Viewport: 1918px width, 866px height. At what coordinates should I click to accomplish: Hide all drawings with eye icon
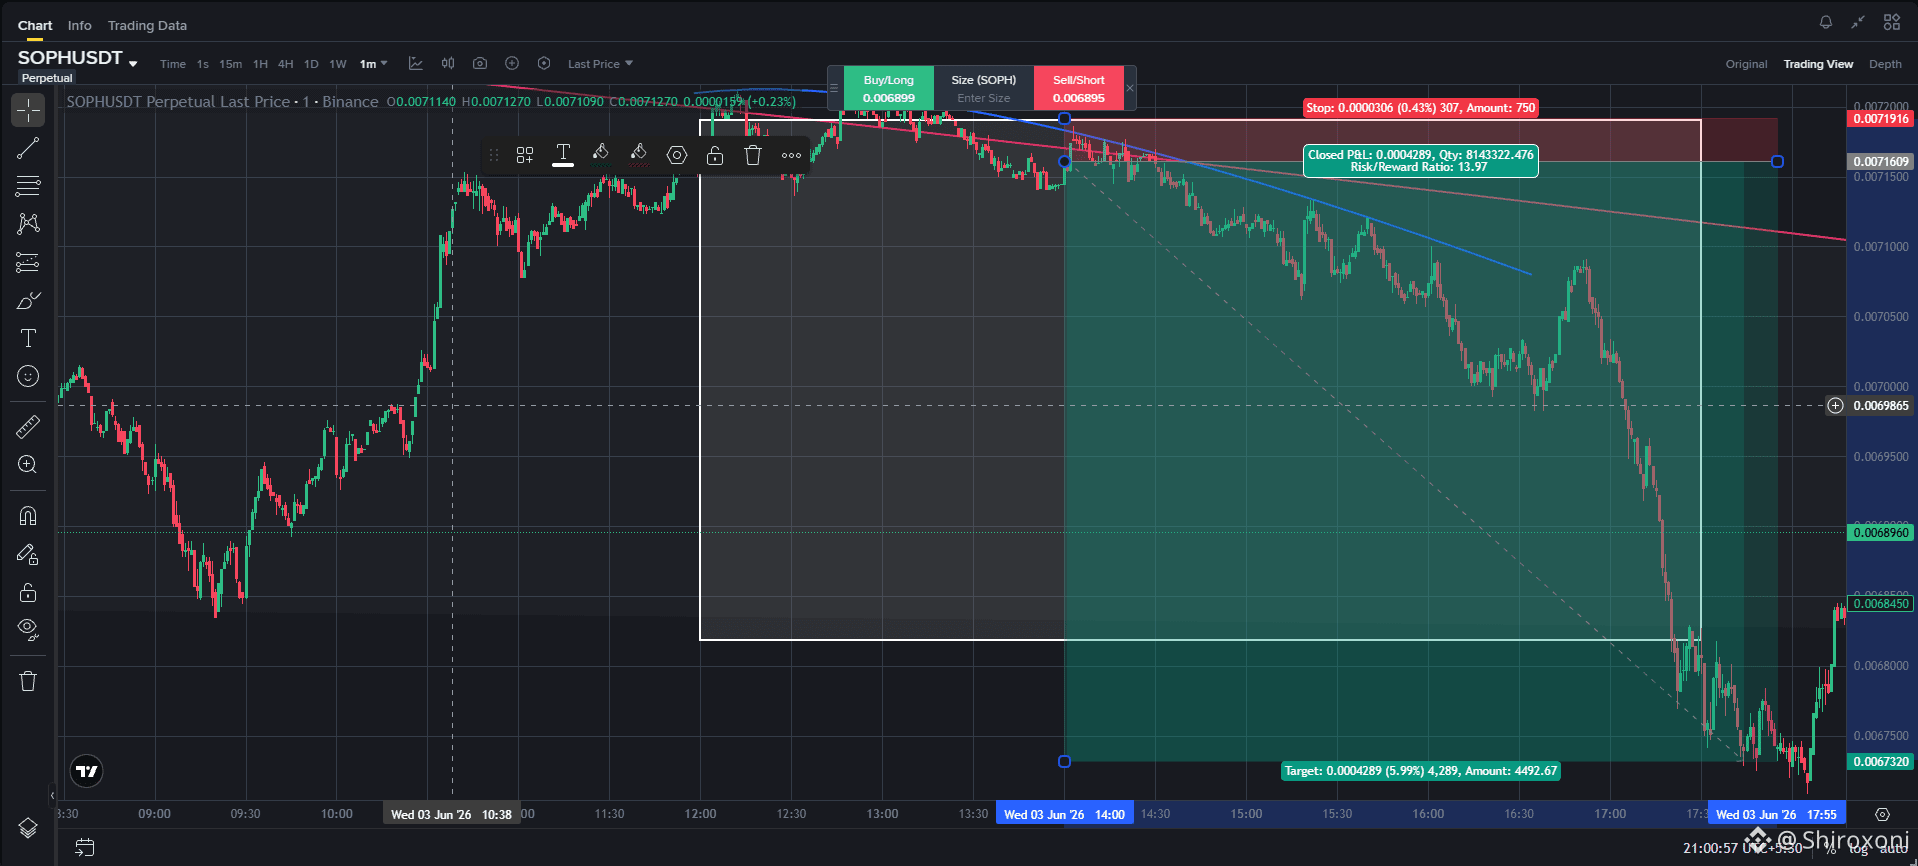pos(28,630)
